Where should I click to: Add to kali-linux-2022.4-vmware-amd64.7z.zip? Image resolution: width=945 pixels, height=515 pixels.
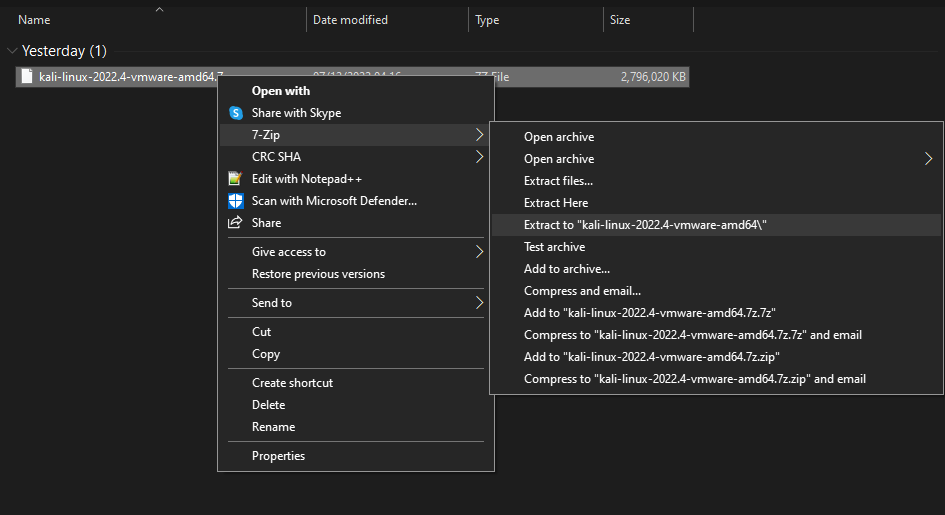click(x=716, y=357)
